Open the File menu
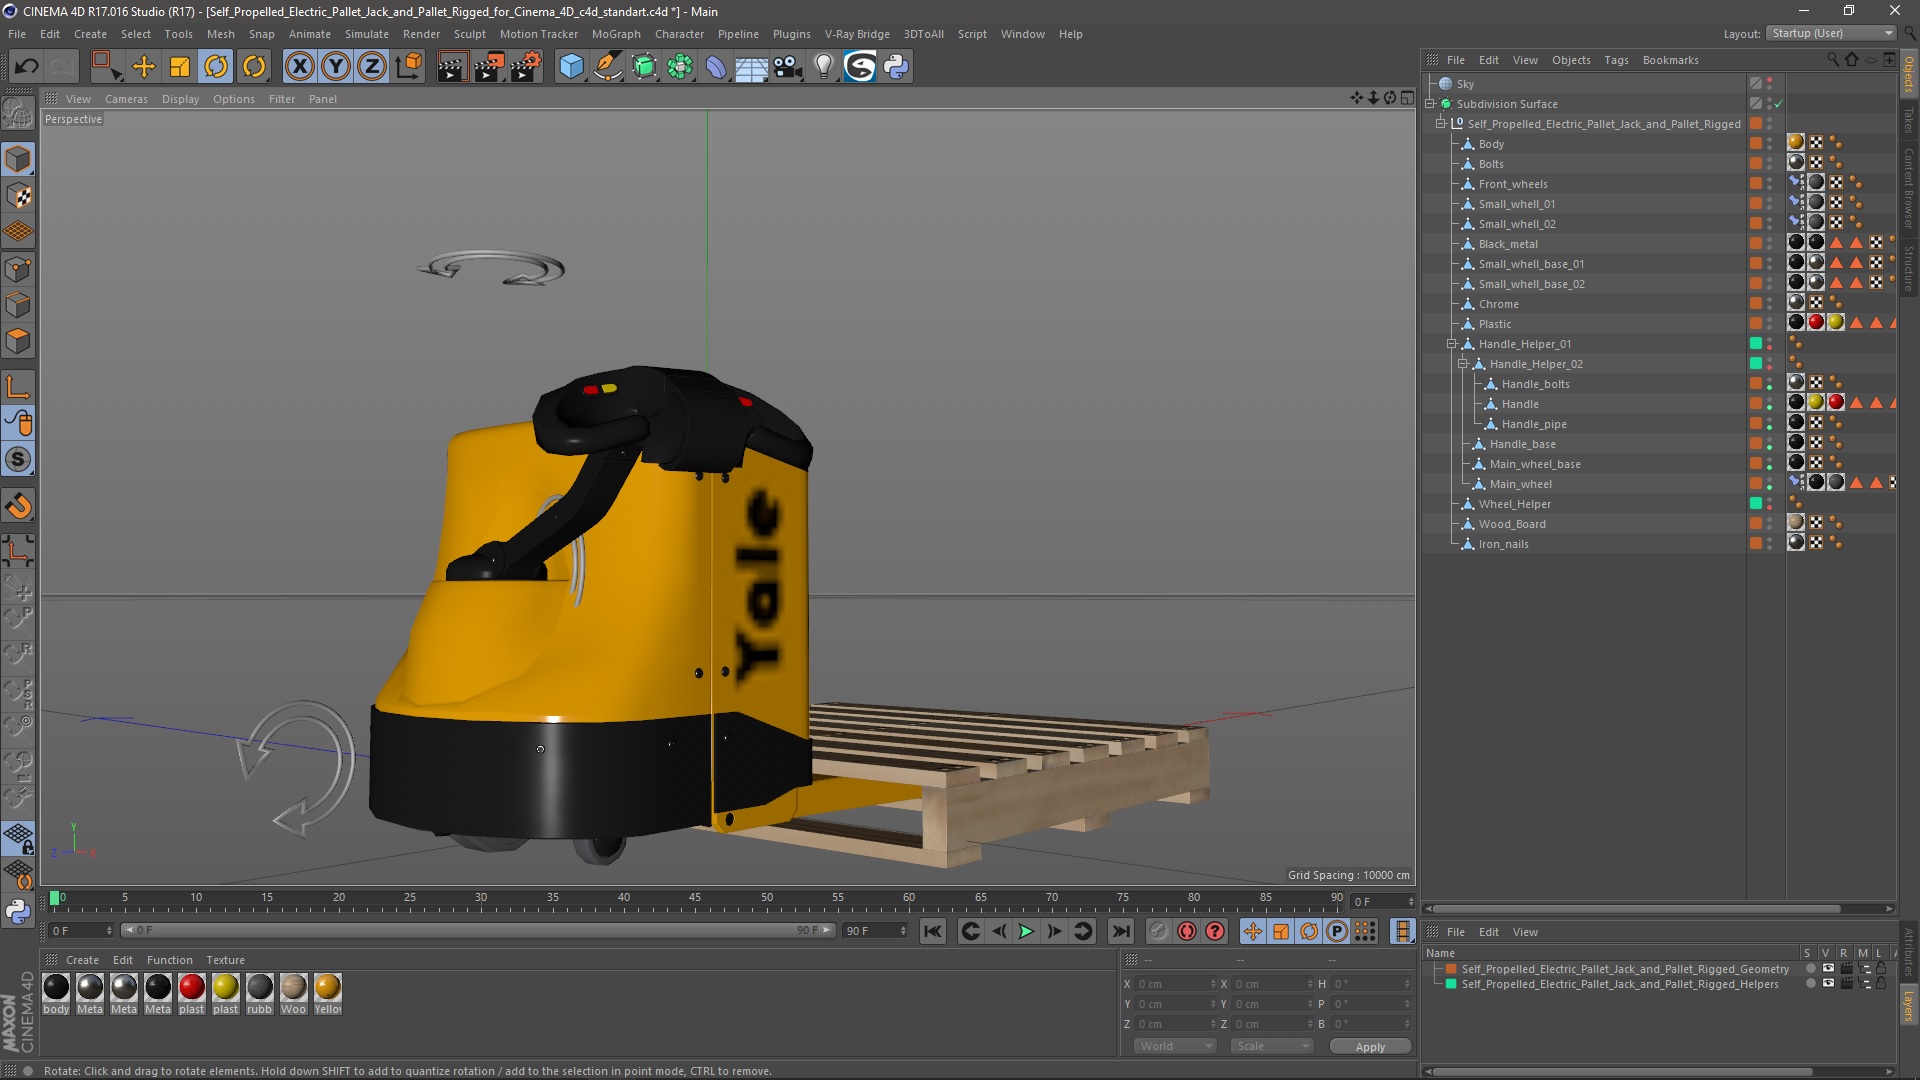This screenshot has width=1920, height=1080. (17, 34)
